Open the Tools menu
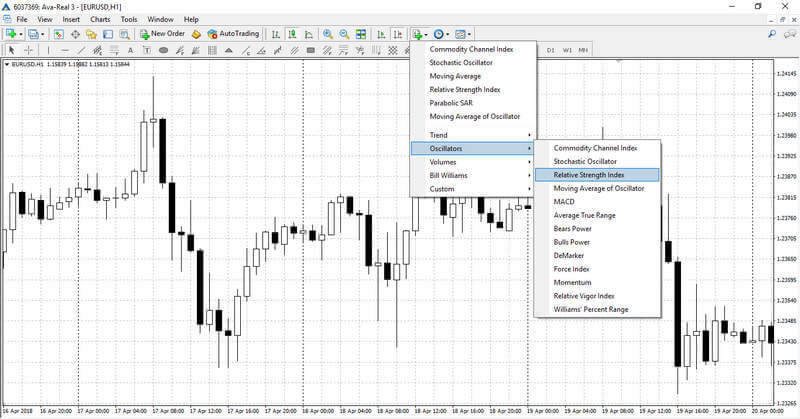Viewport: 800px width, 419px height. click(129, 19)
